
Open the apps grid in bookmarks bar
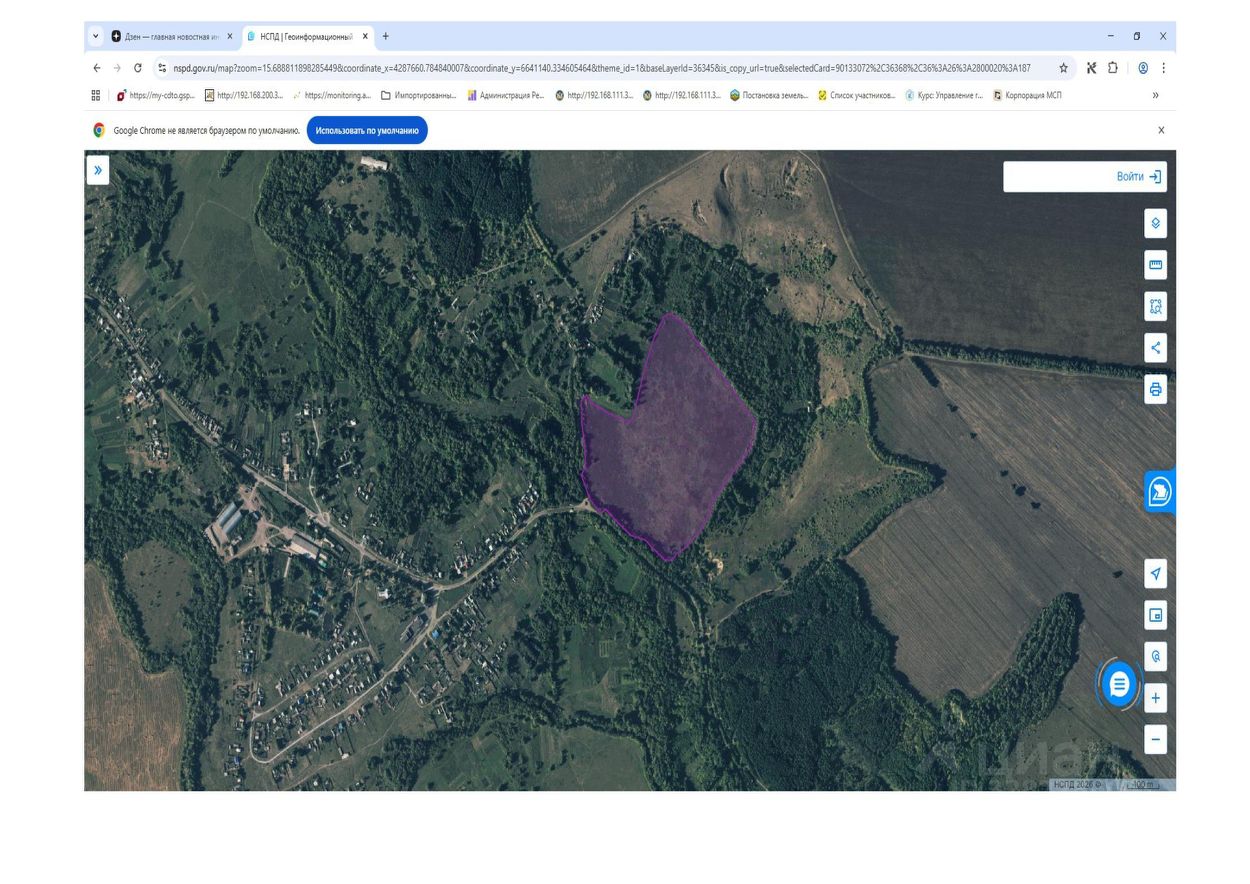pyautogui.click(x=96, y=95)
